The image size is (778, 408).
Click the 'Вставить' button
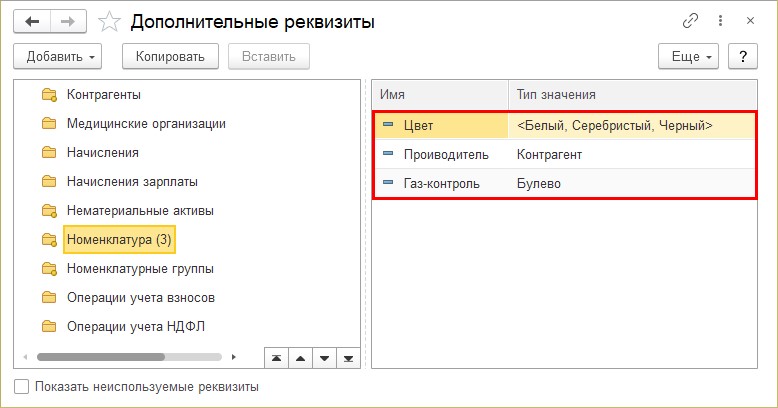[x=268, y=56]
